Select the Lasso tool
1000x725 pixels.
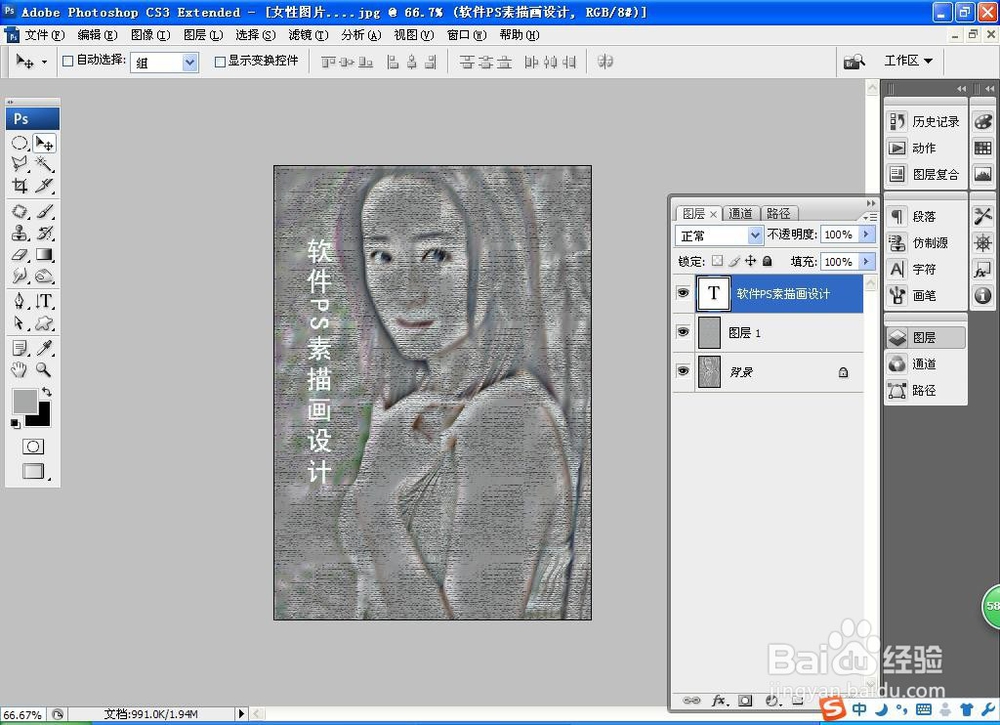[x=20, y=163]
